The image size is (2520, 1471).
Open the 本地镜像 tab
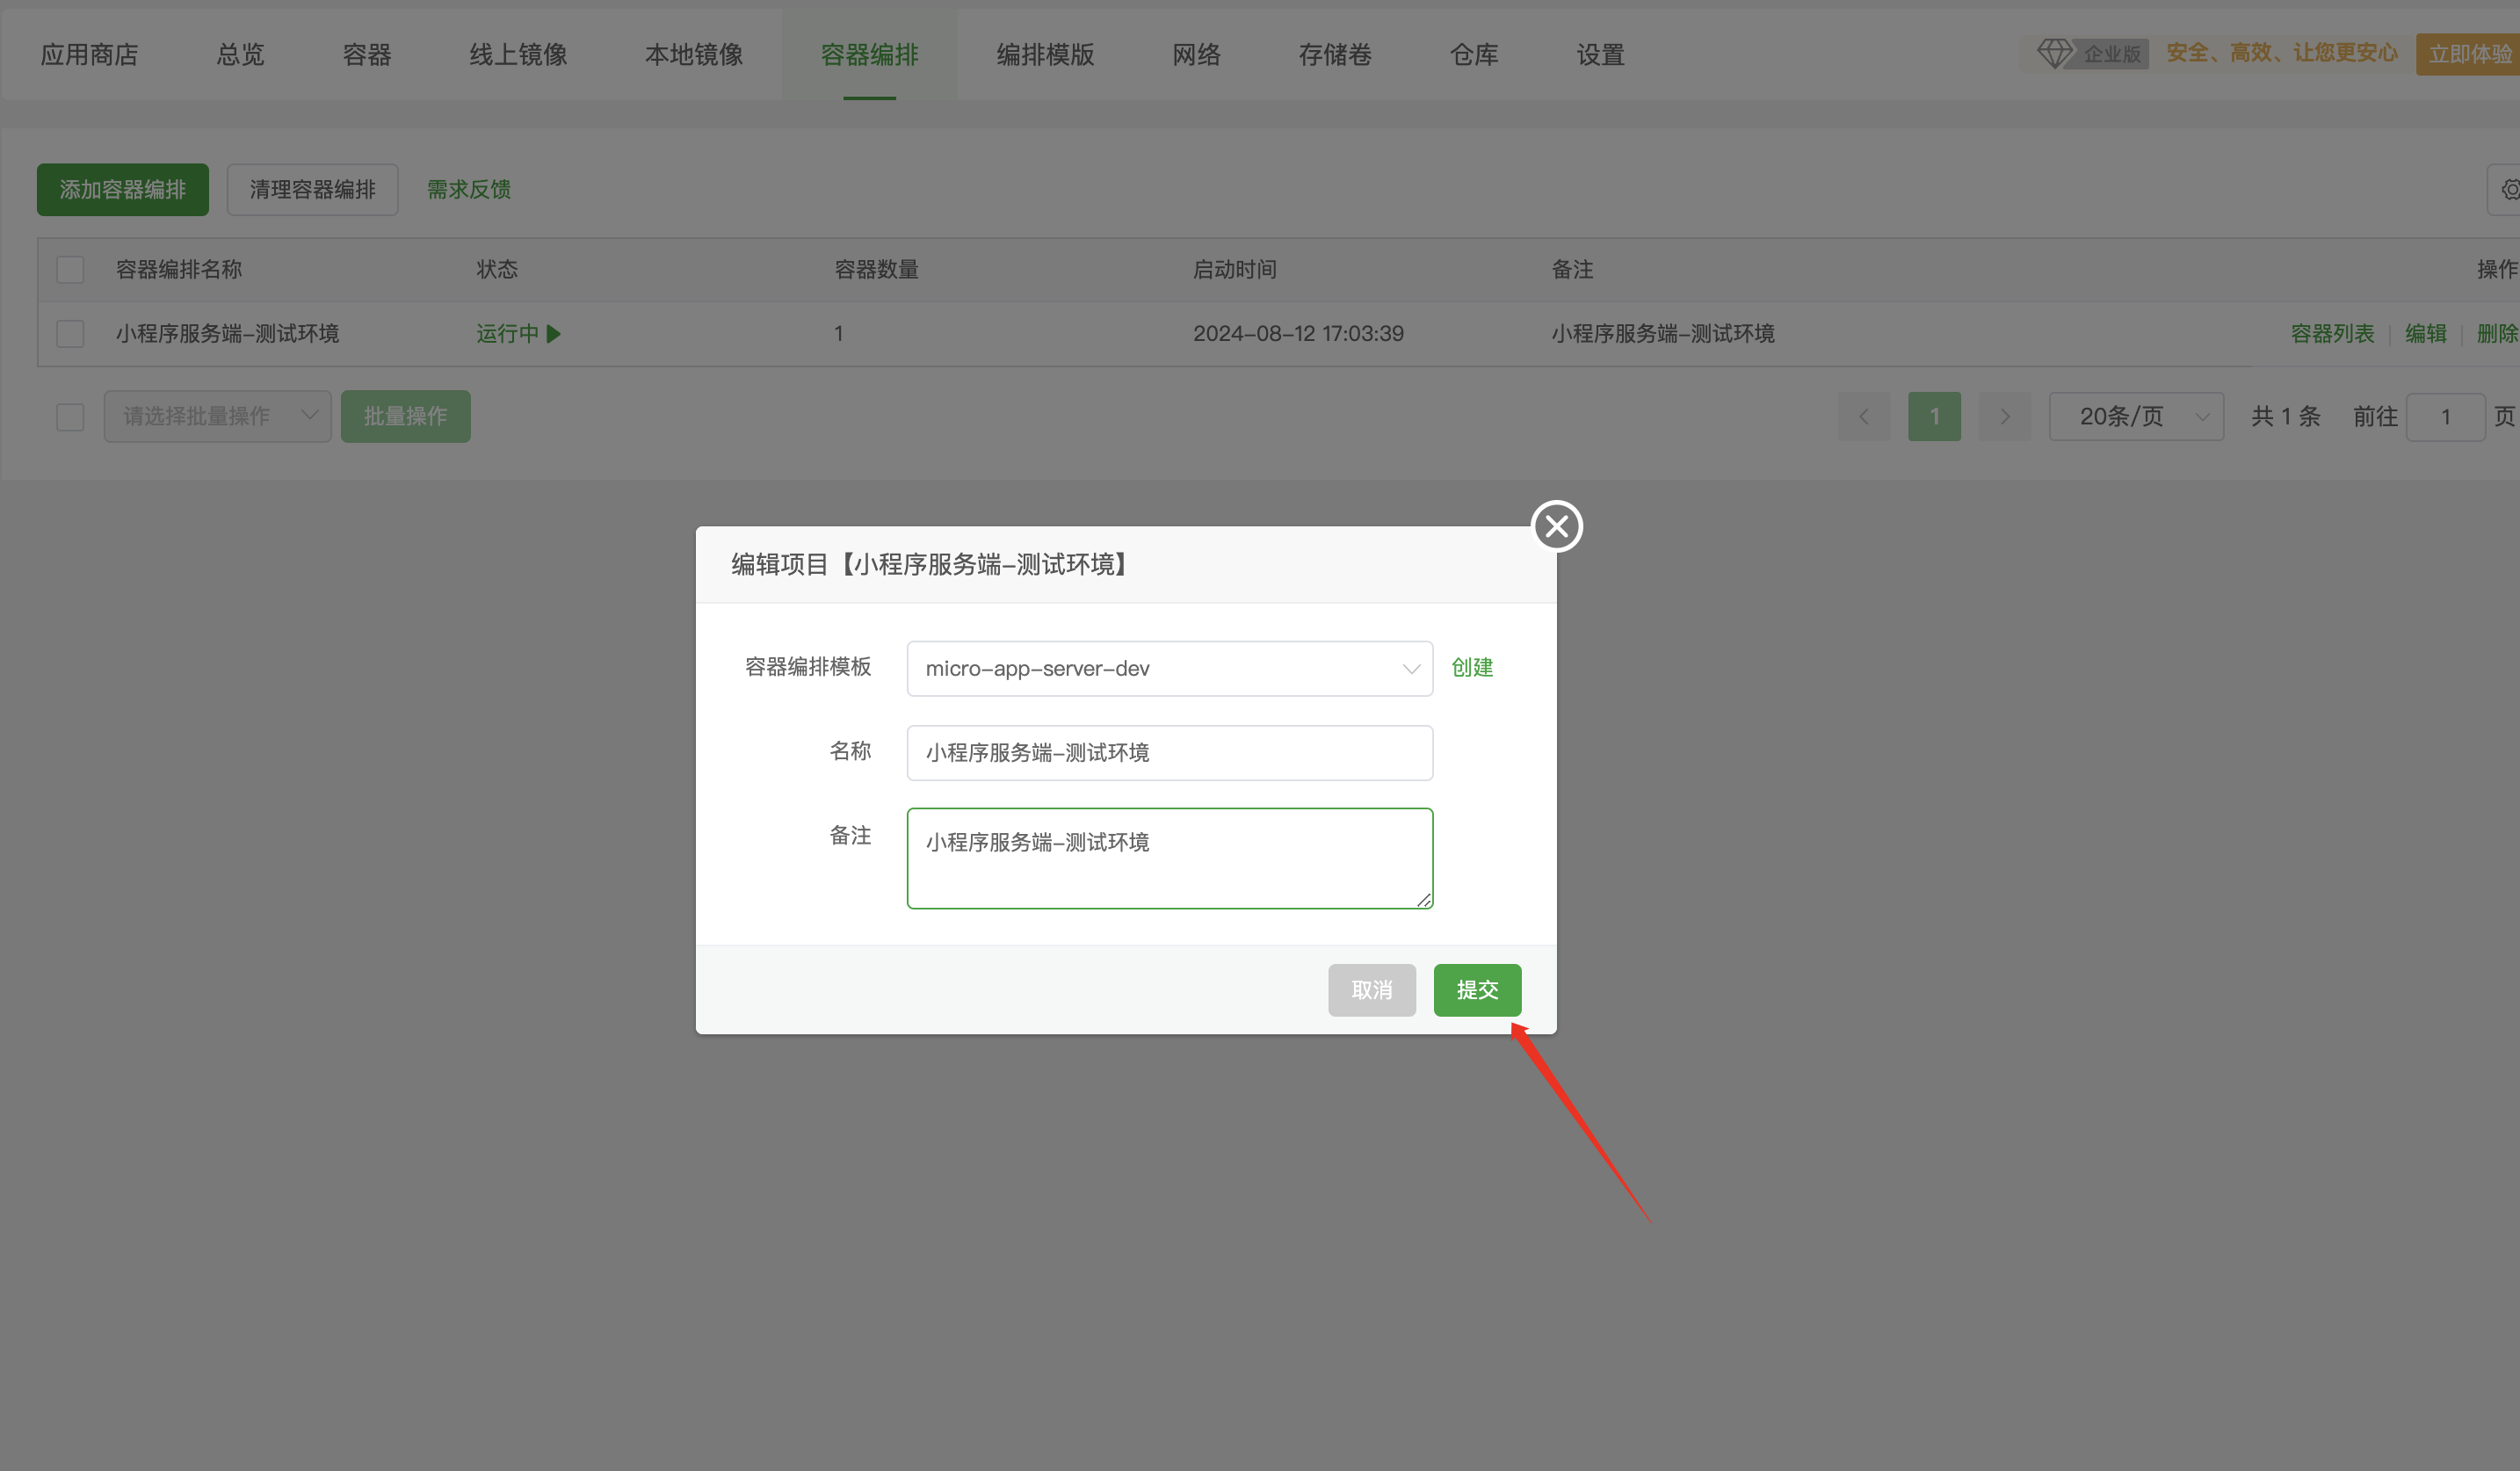click(694, 55)
